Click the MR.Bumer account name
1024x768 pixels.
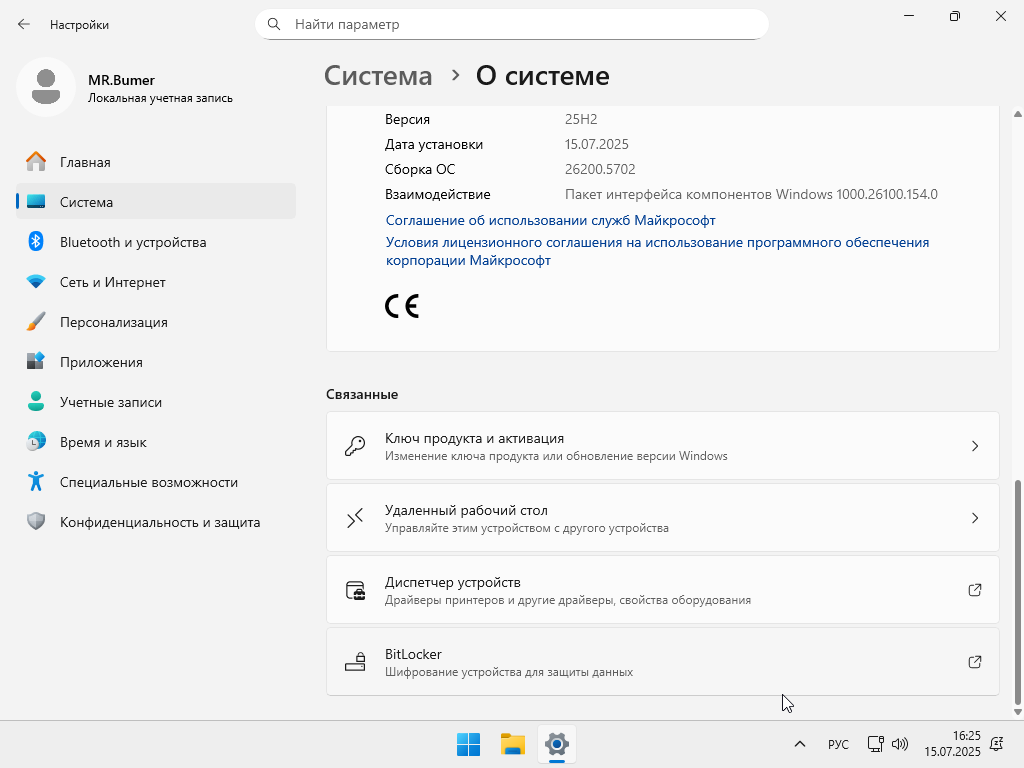(x=121, y=80)
